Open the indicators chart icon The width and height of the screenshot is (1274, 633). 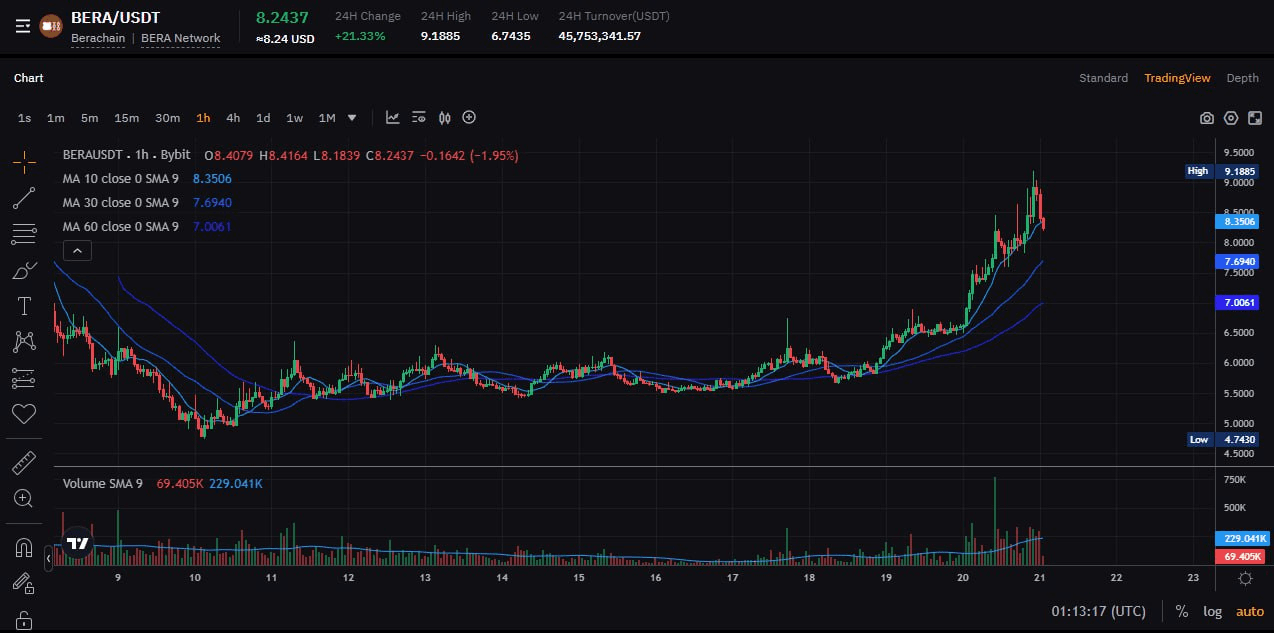pyautogui.click(x=393, y=117)
